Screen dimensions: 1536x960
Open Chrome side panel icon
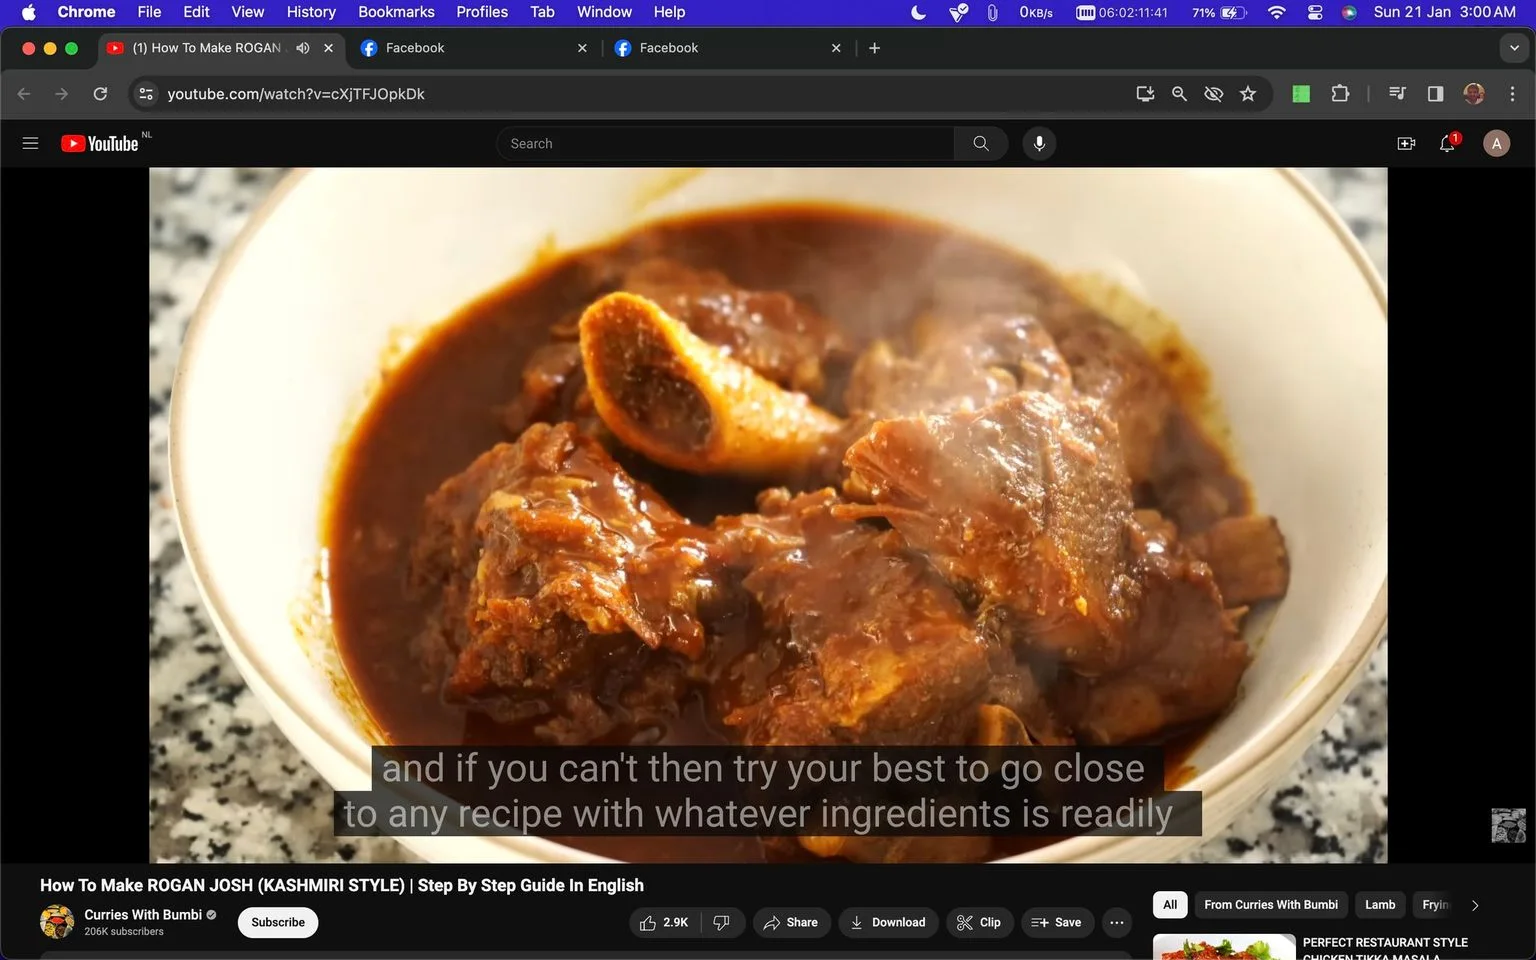click(1435, 93)
